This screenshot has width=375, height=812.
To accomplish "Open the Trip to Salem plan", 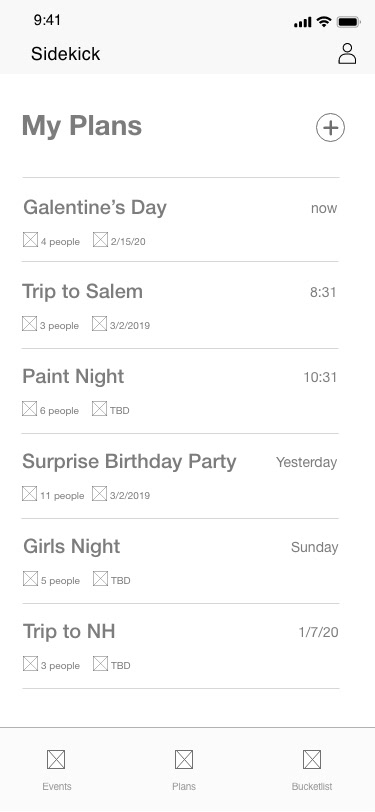I will pyautogui.click(x=180, y=305).
